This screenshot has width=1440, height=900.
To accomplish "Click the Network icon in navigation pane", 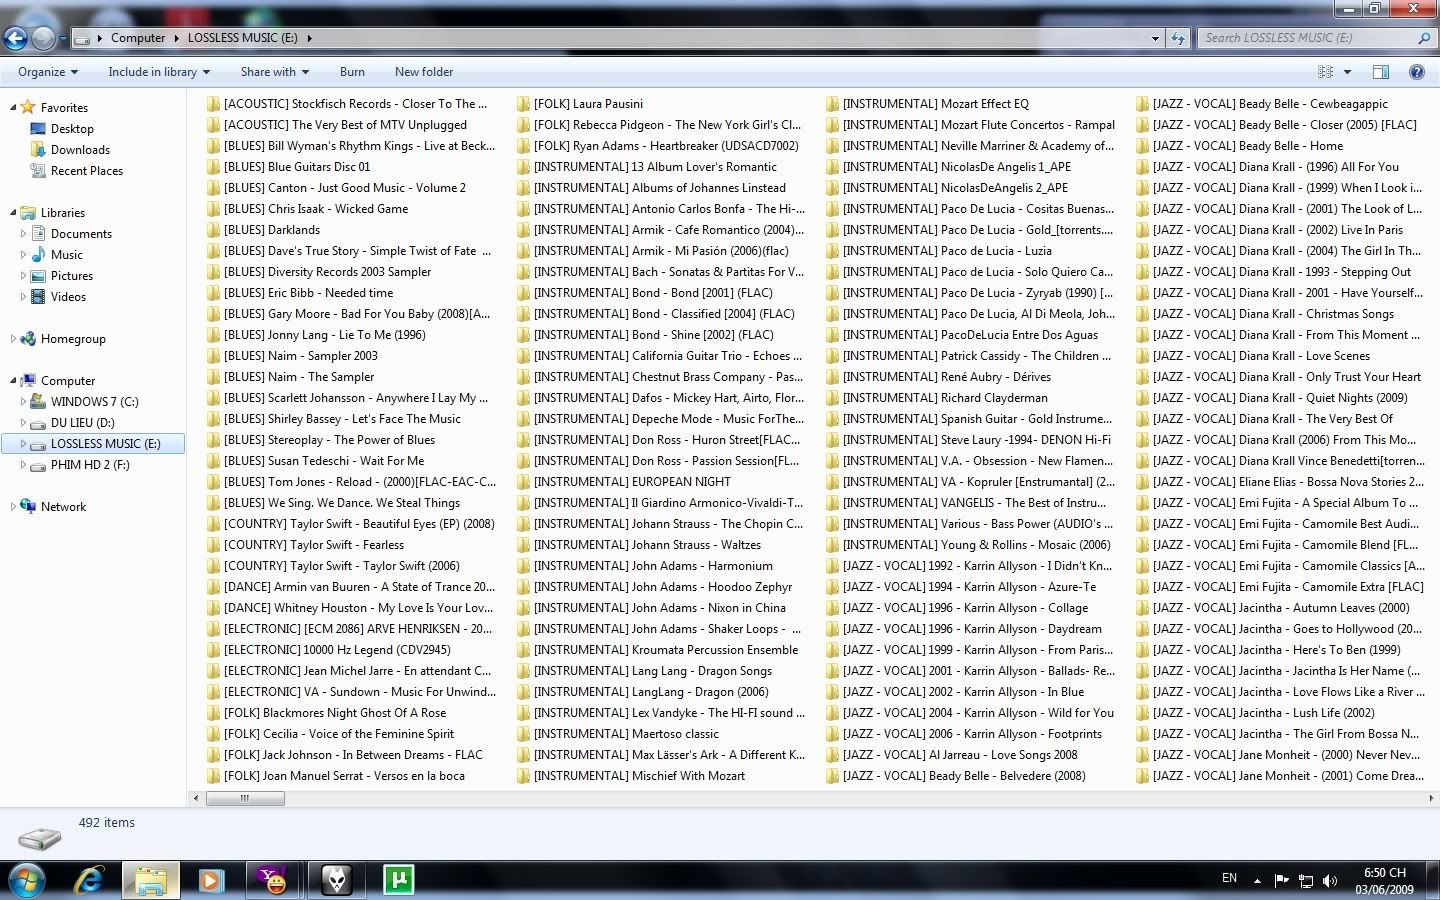I will point(28,507).
